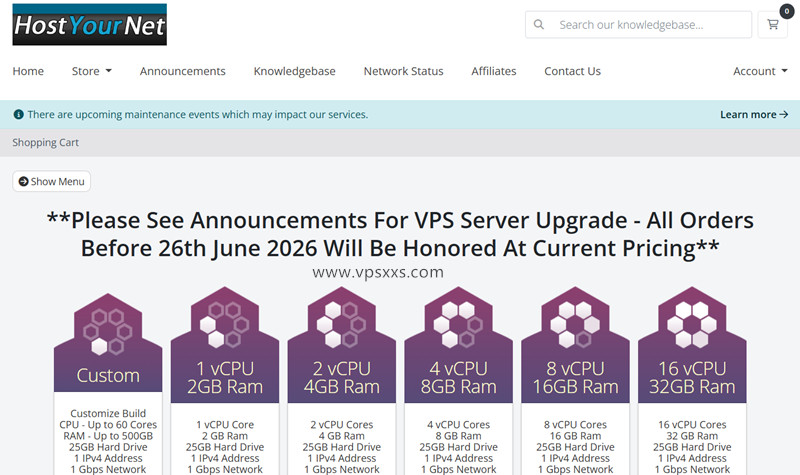Click the VPS Server Upgrade announcement heading
Image resolution: width=800 pixels, height=475 pixels.
pos(400,234)
